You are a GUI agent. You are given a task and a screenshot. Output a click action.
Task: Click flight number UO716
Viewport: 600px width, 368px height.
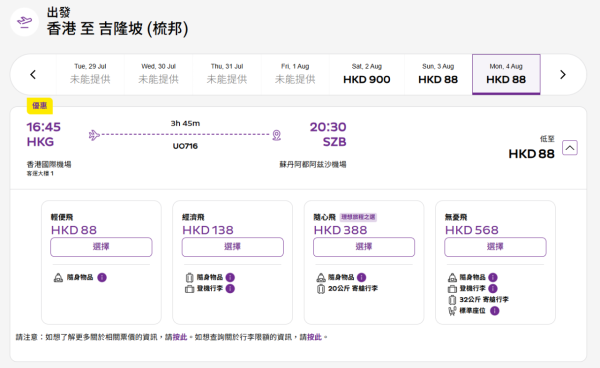point(185,146)
